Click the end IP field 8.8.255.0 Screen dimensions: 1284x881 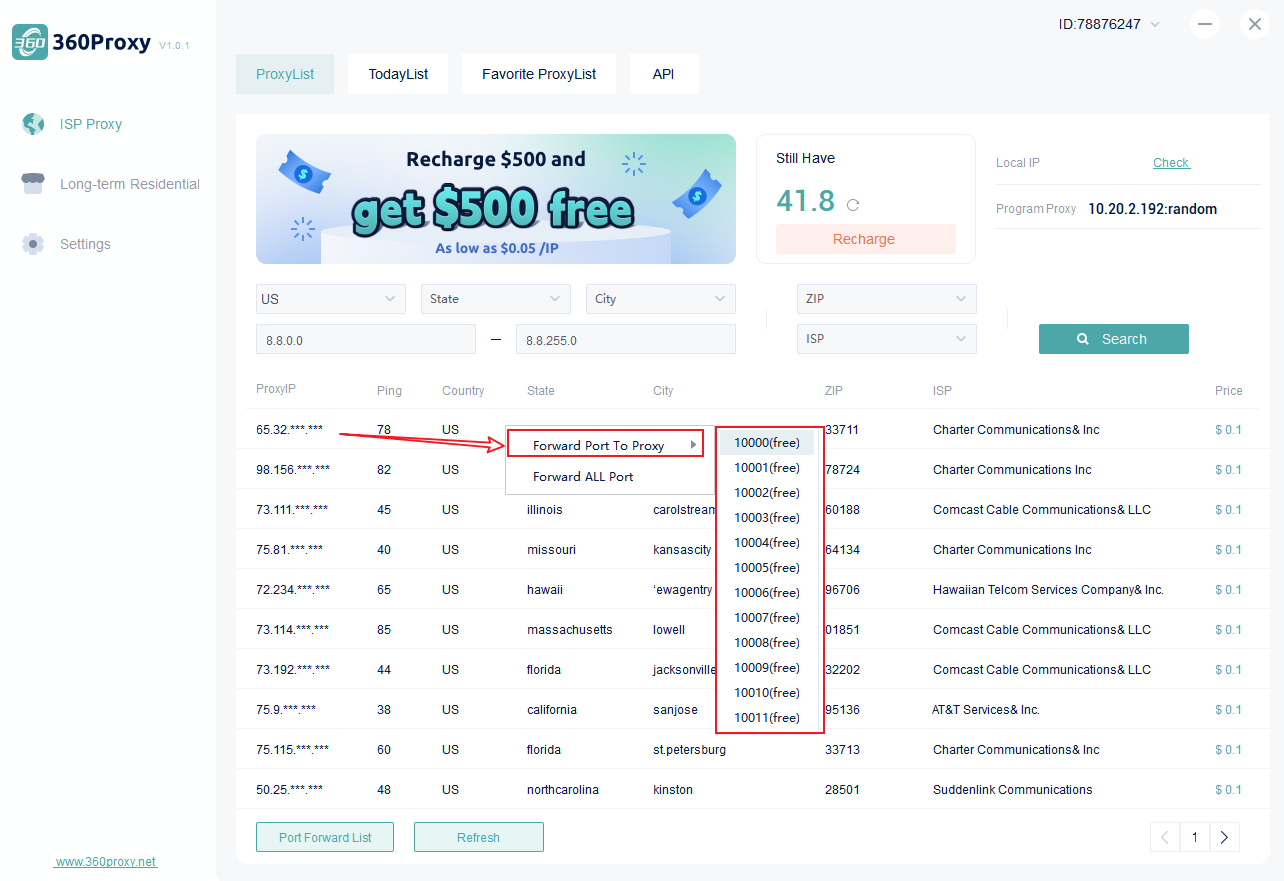coord(626,339)
